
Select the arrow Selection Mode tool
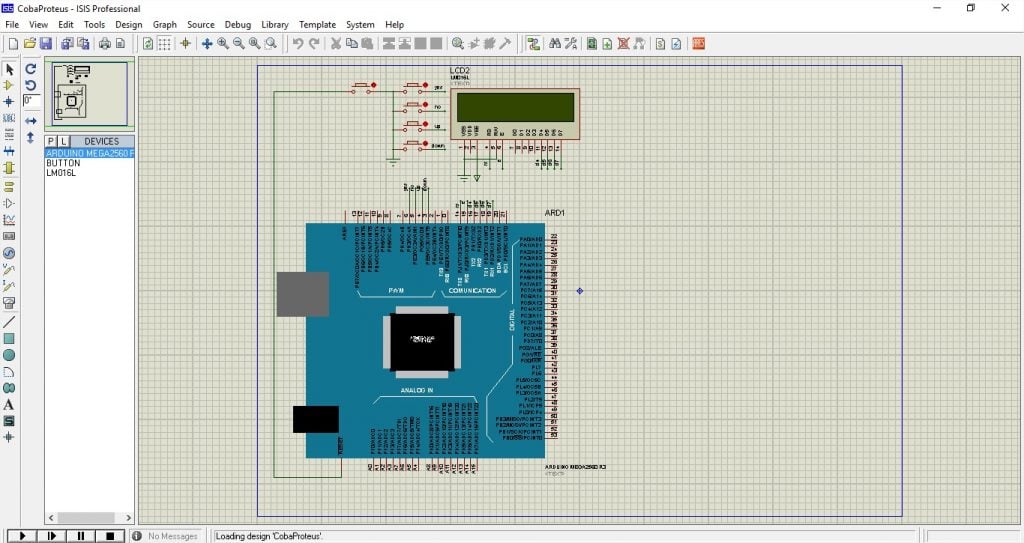(x=9, y=69)
